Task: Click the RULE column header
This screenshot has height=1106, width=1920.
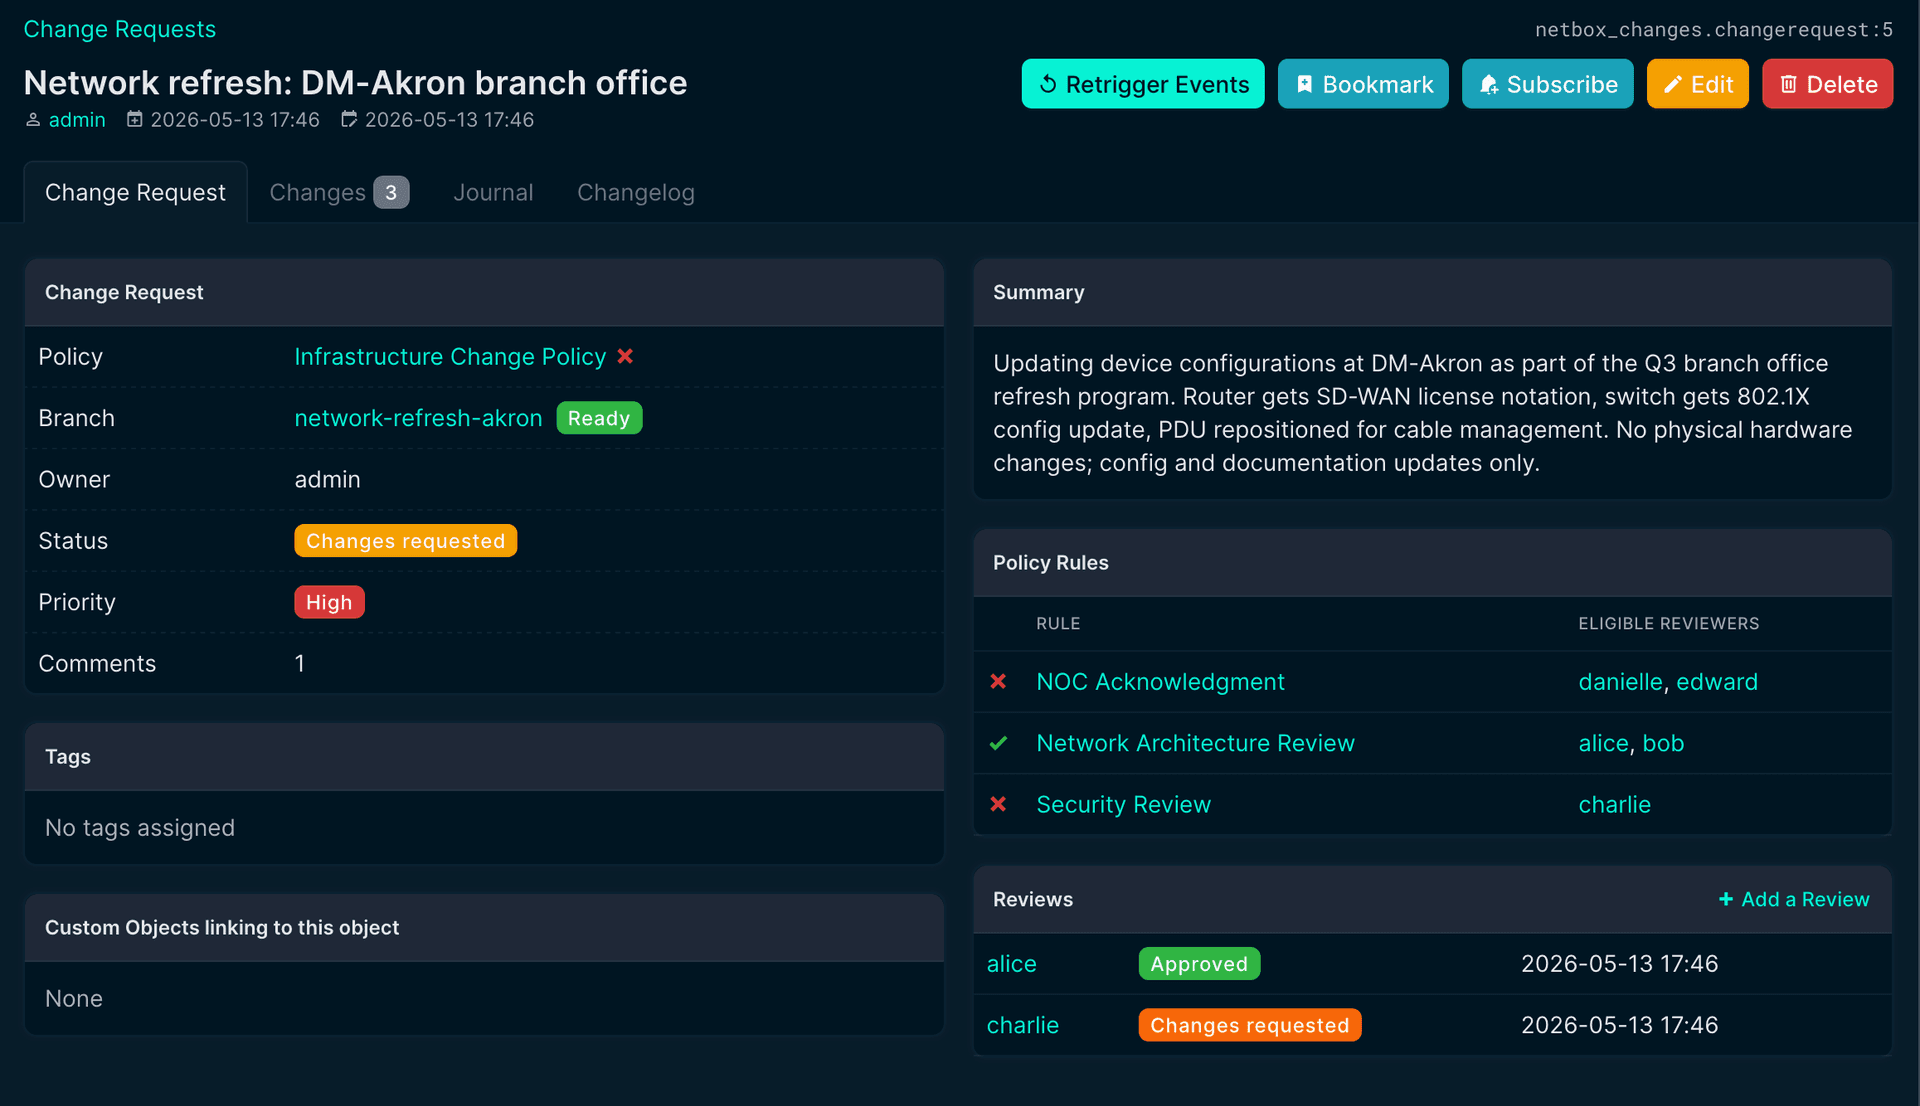Action: [1058, 623]
